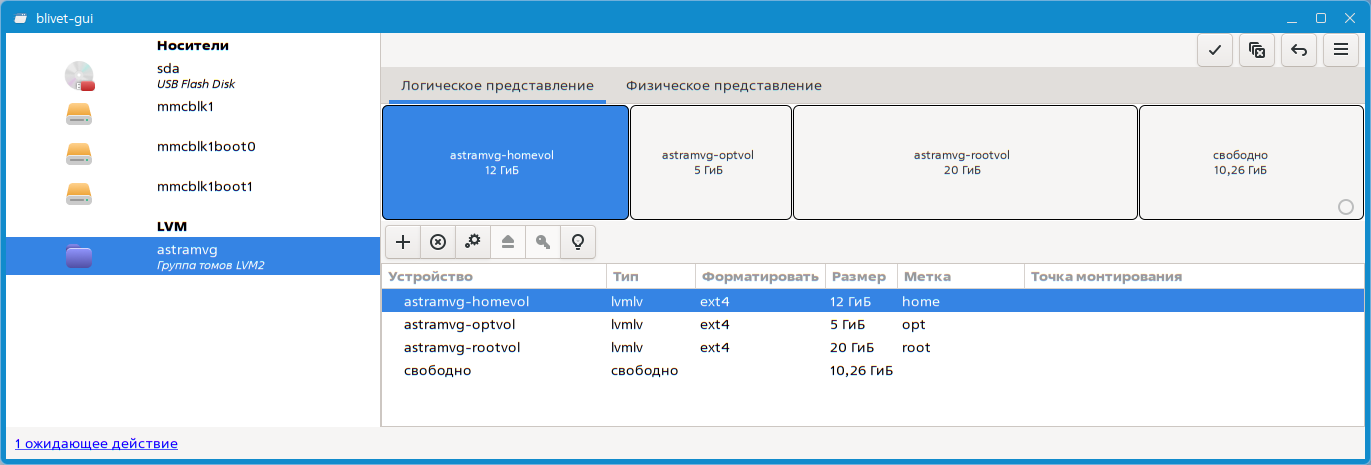Select the astramvg-rootvol block in the map
Viewport: 1371px width, 465px height.
[x=964, y=162]
